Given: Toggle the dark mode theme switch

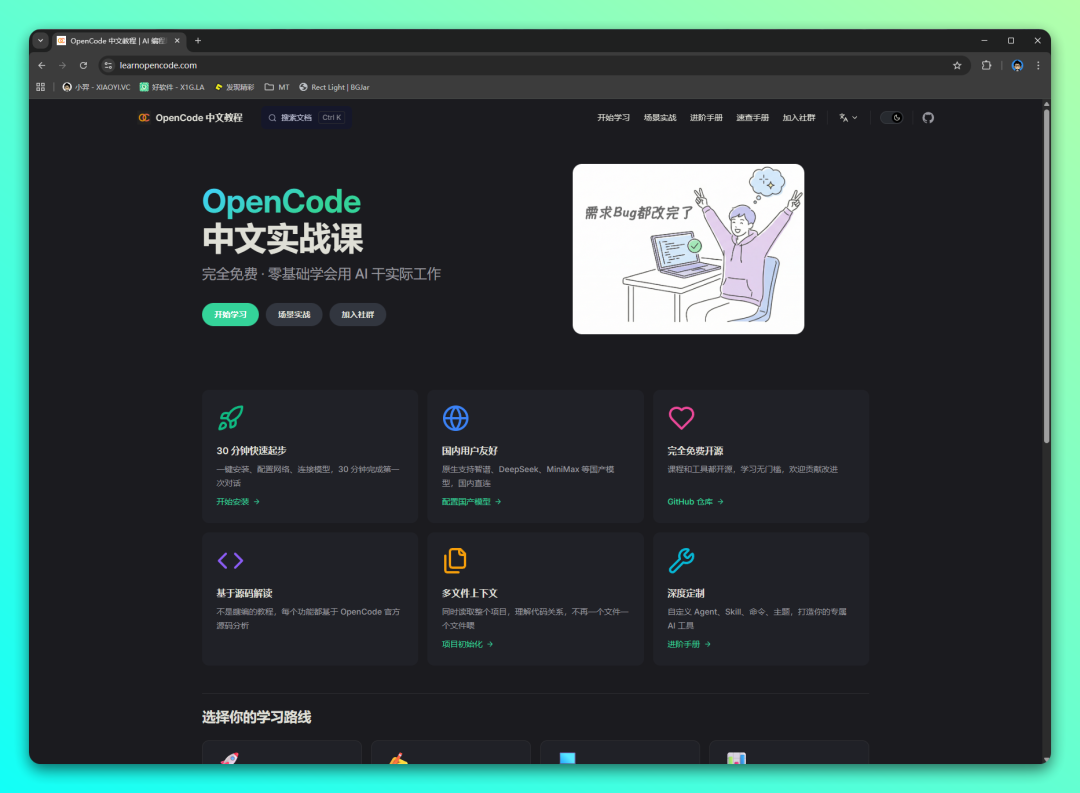Looking at the screenshot, I should click(892, 118).
